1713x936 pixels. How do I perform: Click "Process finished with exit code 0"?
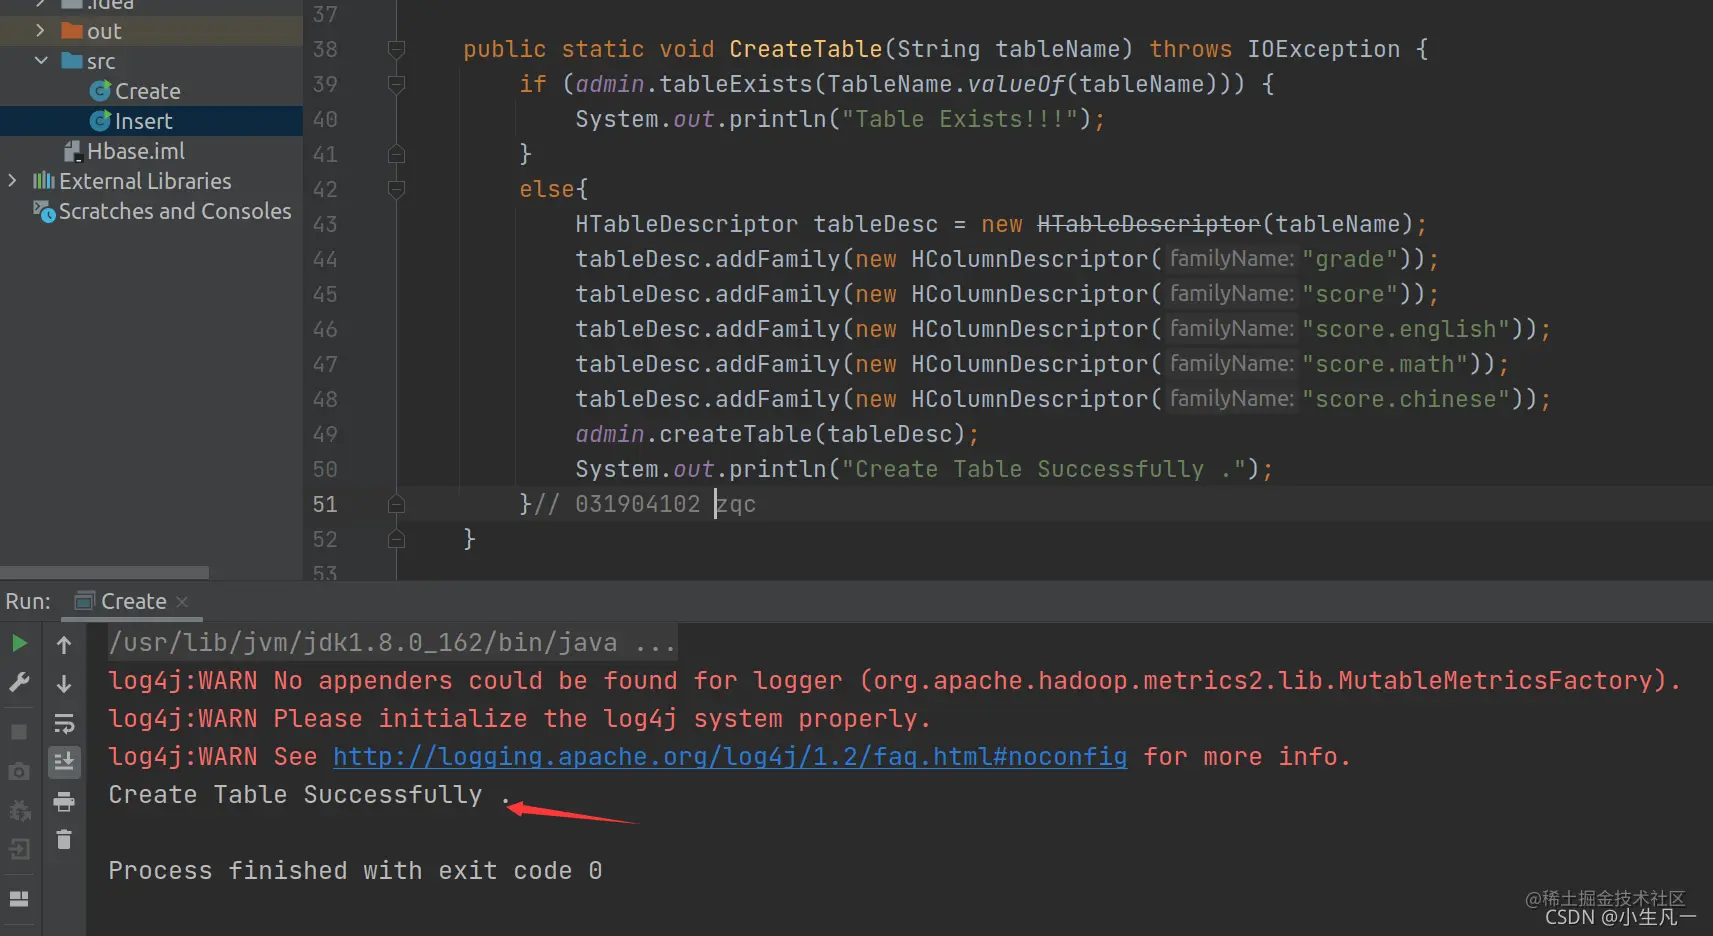click(355, 871)
